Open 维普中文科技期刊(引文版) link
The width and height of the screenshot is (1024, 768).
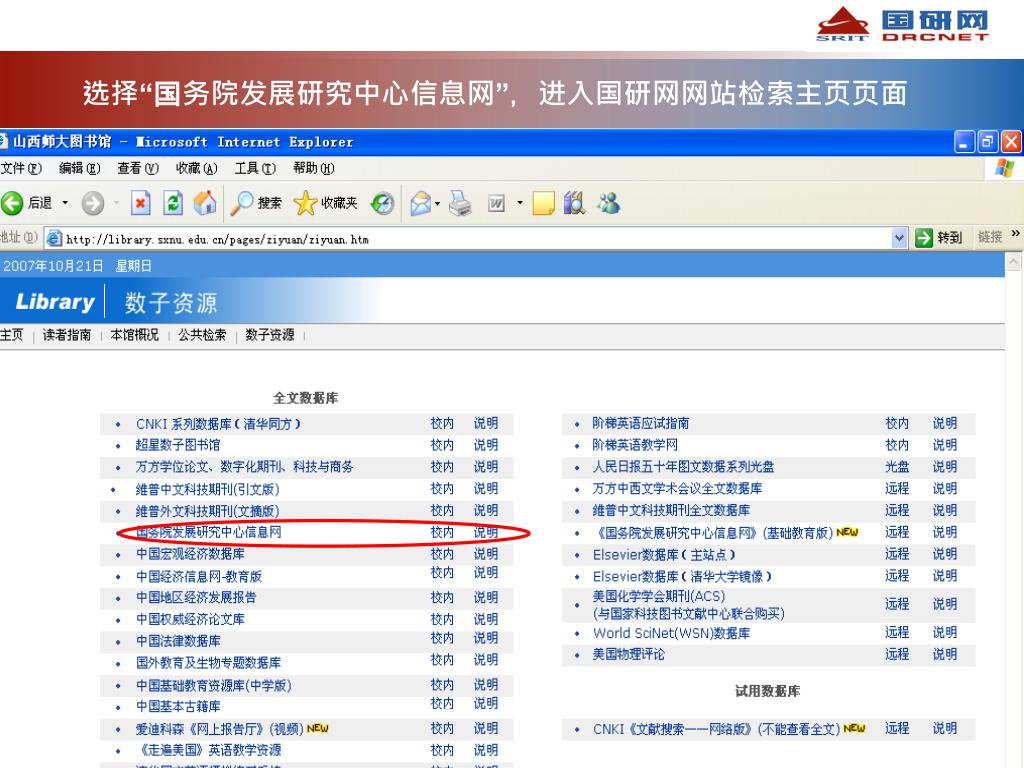pyautogui.click(x=207, y=489)
